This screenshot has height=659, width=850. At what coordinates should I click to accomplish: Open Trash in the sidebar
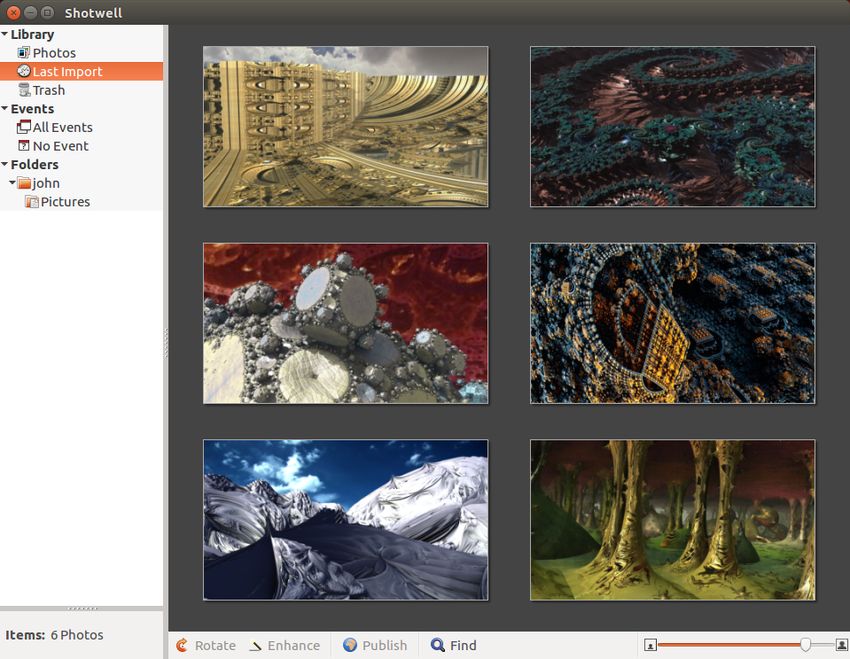click(81, 90)
